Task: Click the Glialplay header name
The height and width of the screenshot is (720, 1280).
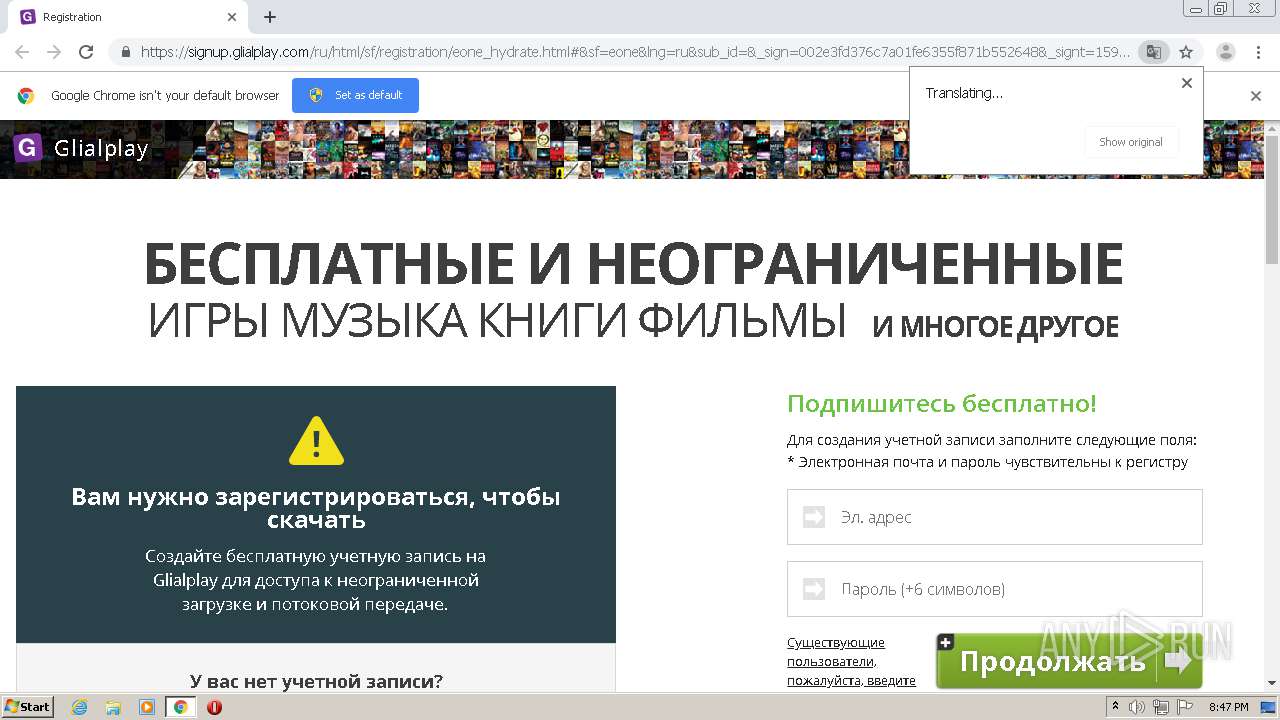Action: pos(101,149)
